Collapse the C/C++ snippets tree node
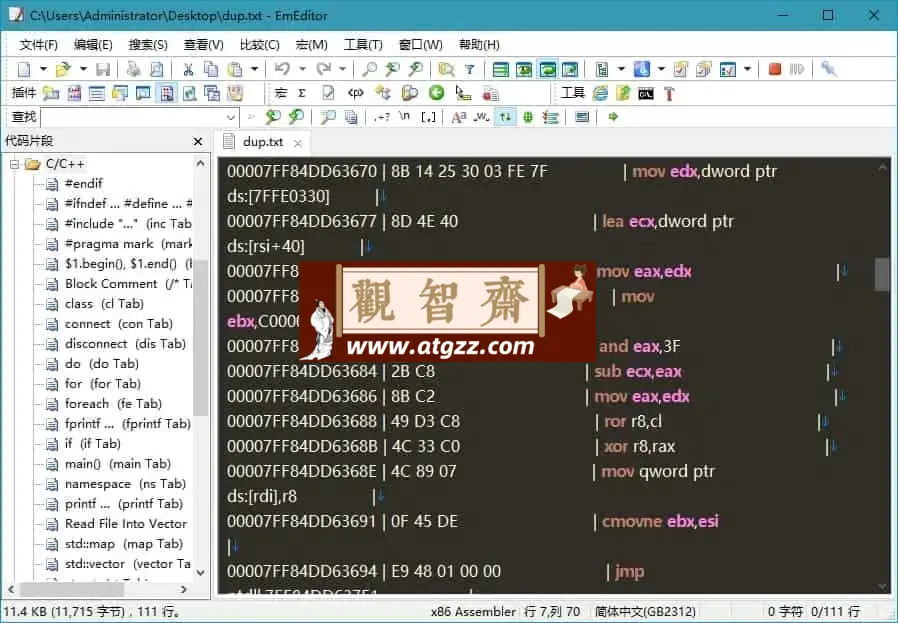Image resolution: width=898 pixels, height=623 pixels. click(15, 164)
